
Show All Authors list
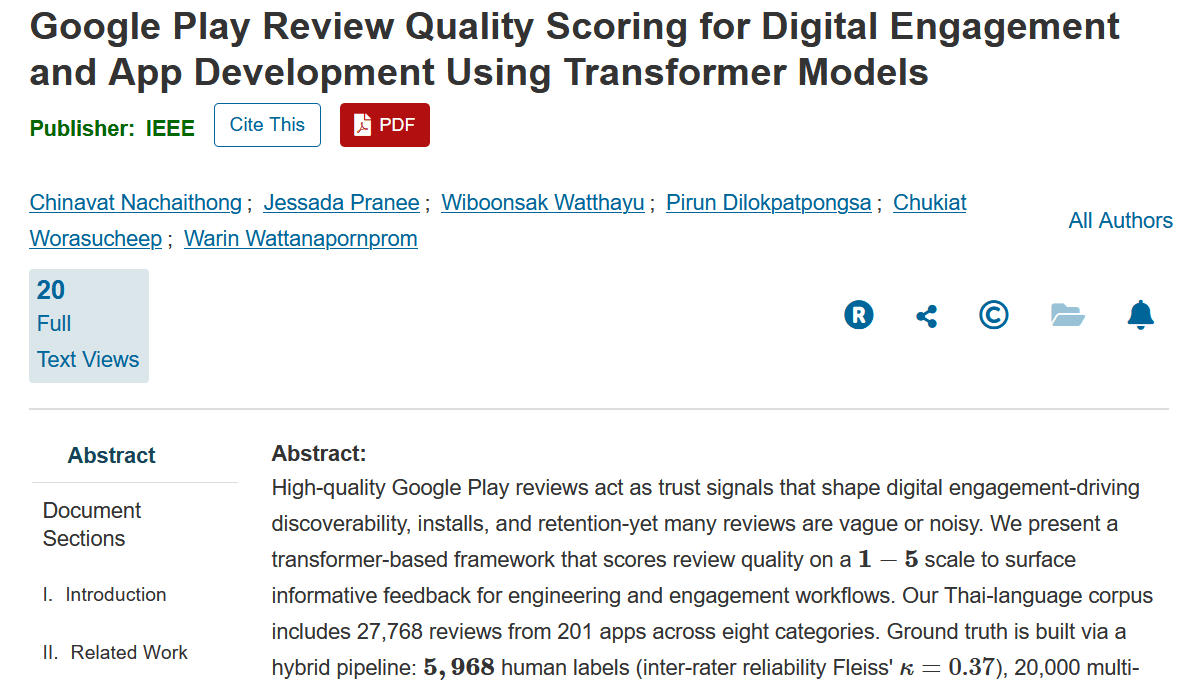[1120, 221]
